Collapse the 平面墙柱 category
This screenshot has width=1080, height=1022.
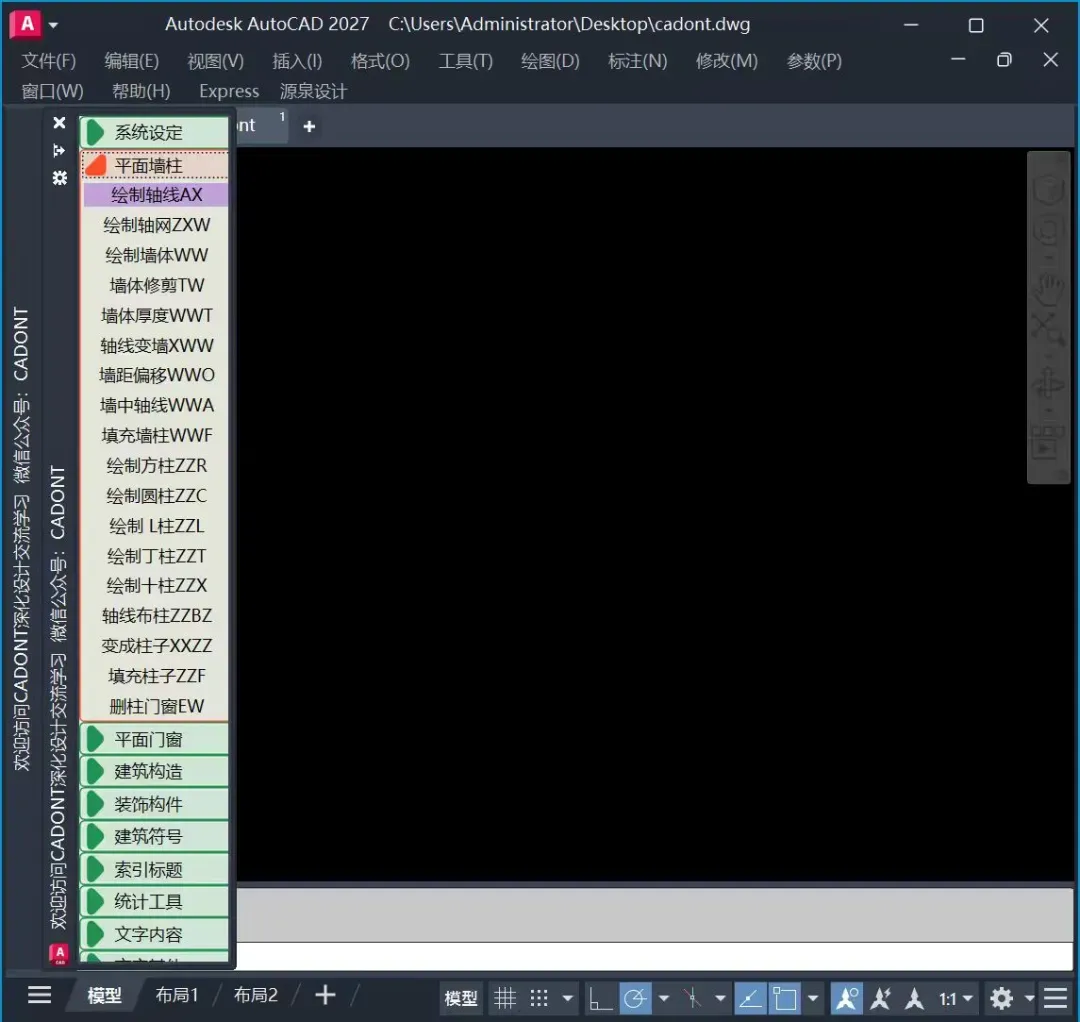click(x=154, y=165)
